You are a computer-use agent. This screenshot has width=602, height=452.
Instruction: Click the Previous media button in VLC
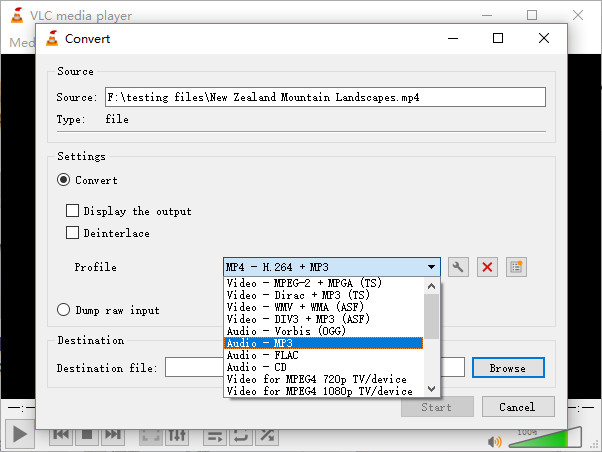pyautogui.click(x=61, y=435)
